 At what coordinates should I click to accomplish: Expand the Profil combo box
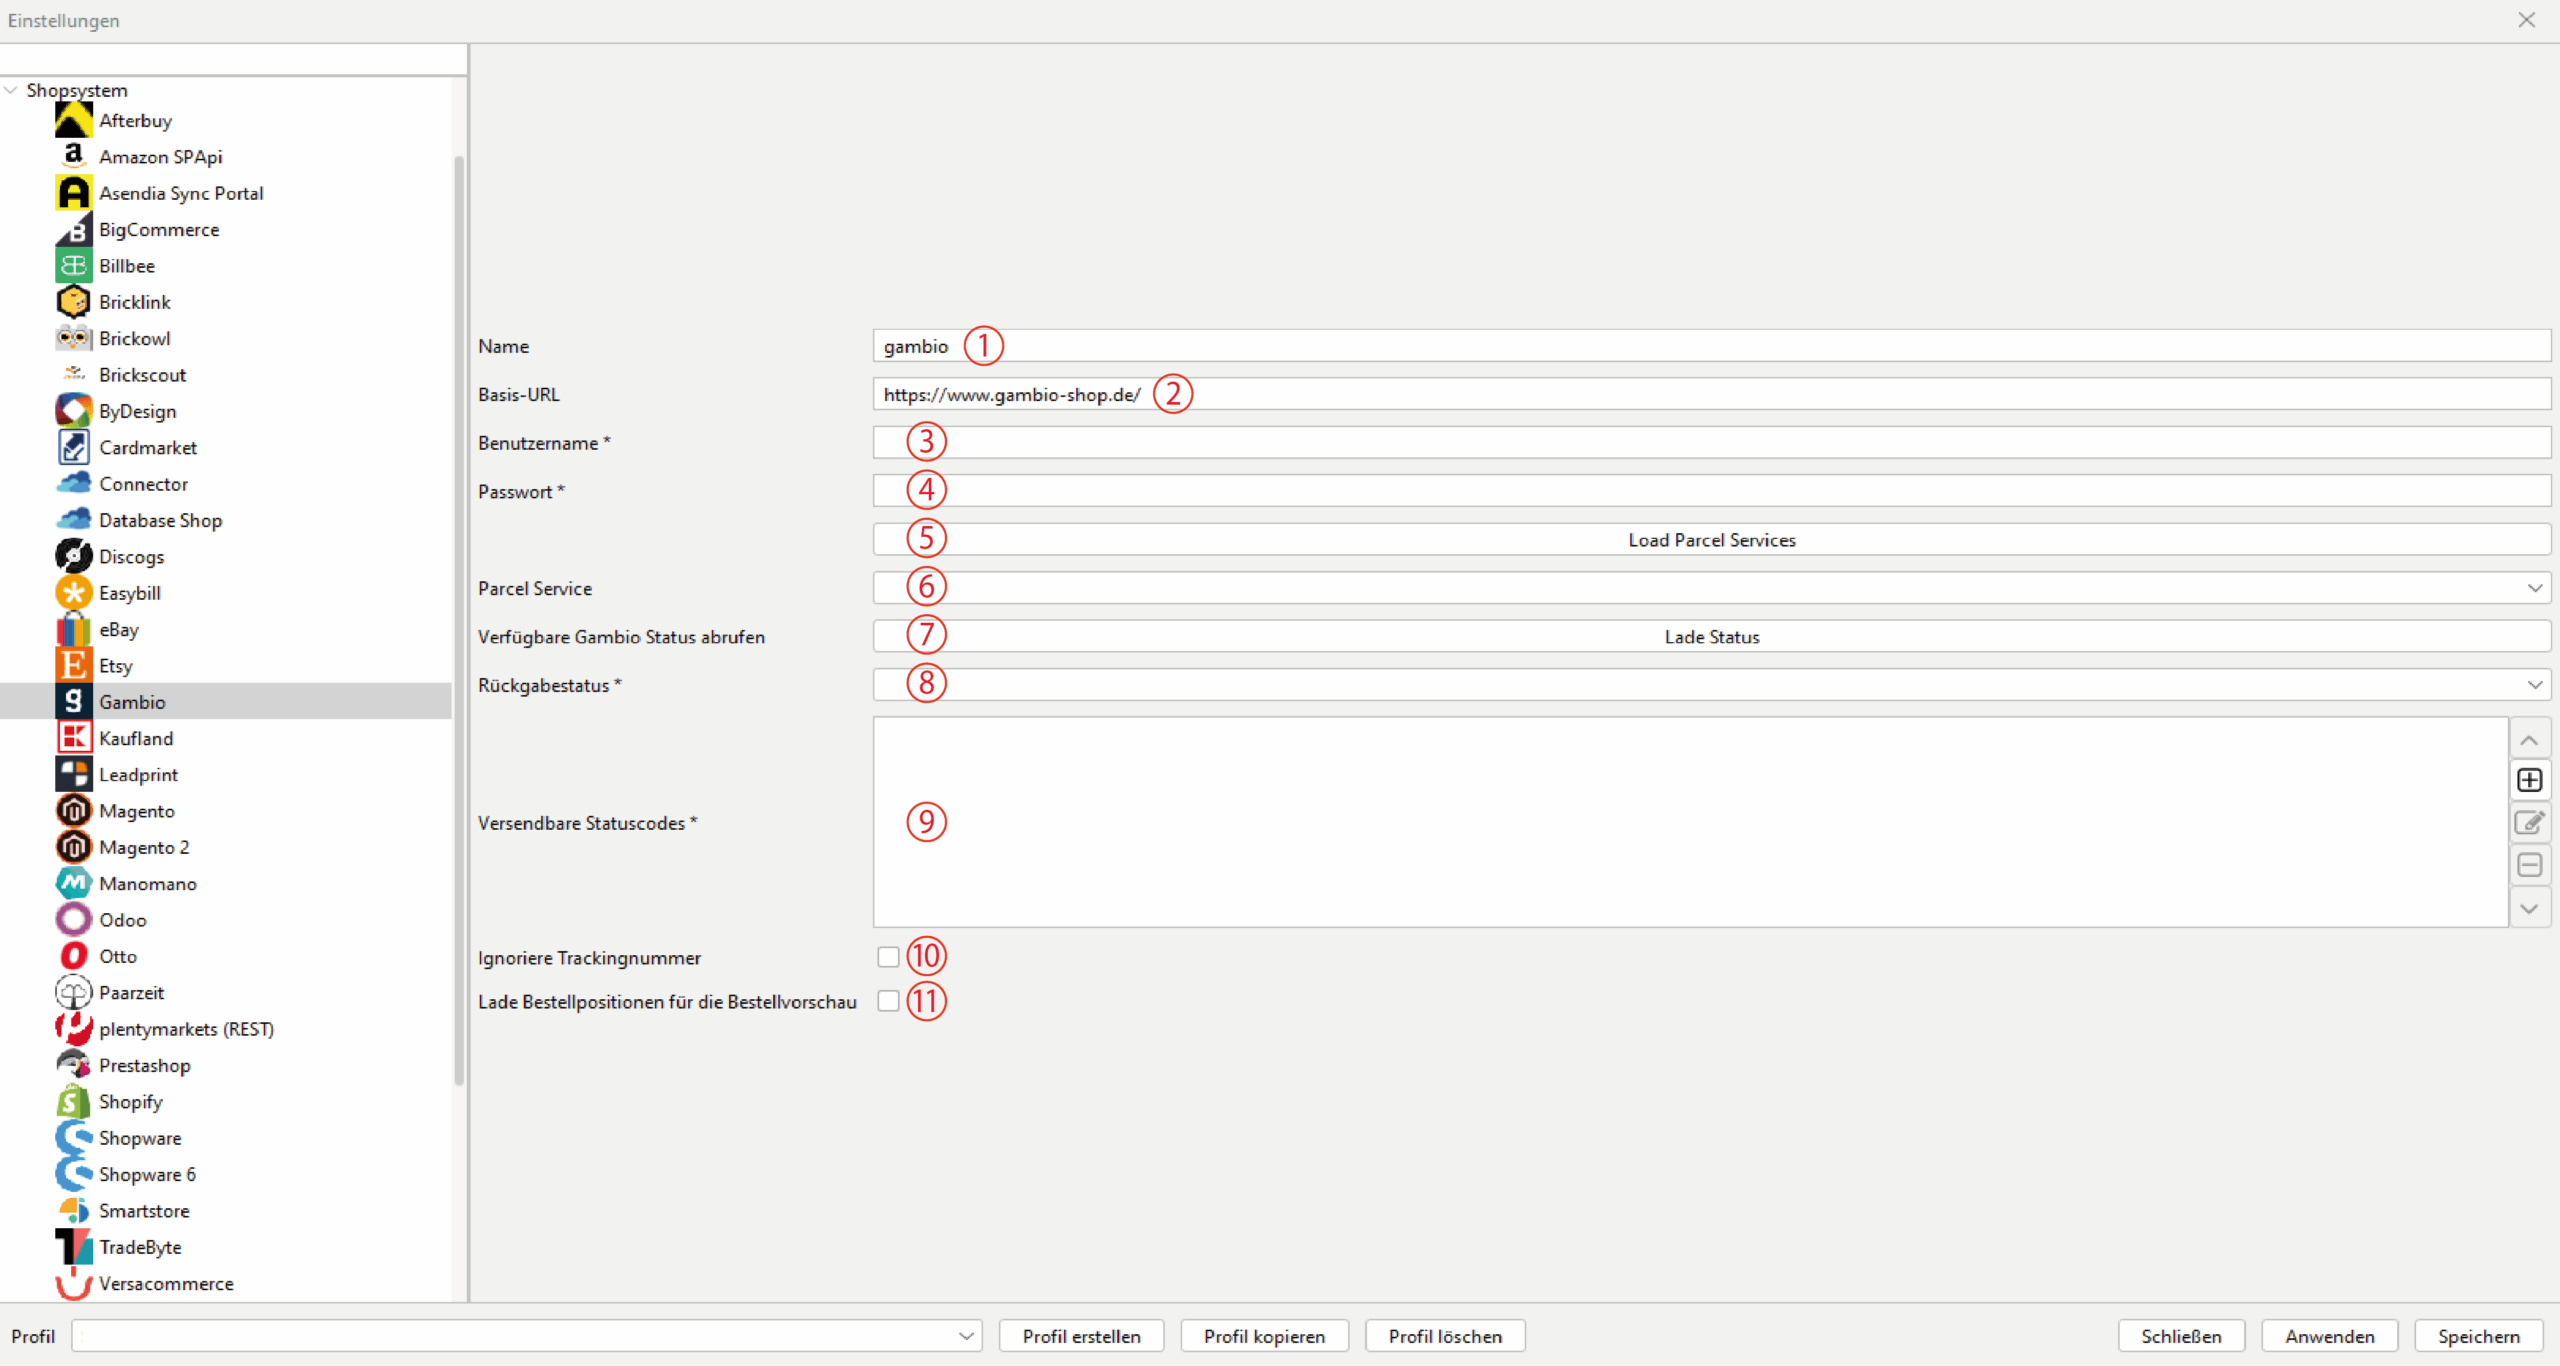[966, 1336]
